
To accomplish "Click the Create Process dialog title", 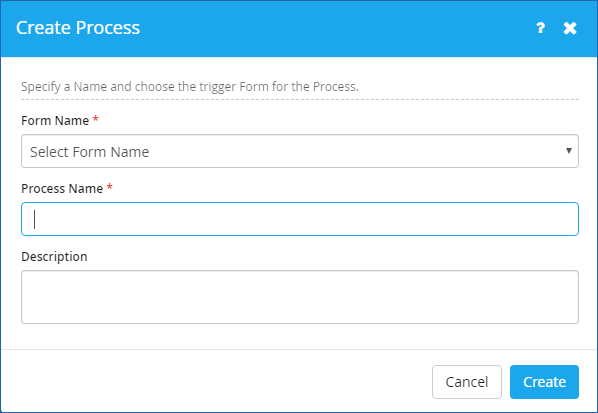I will point(78,28).
